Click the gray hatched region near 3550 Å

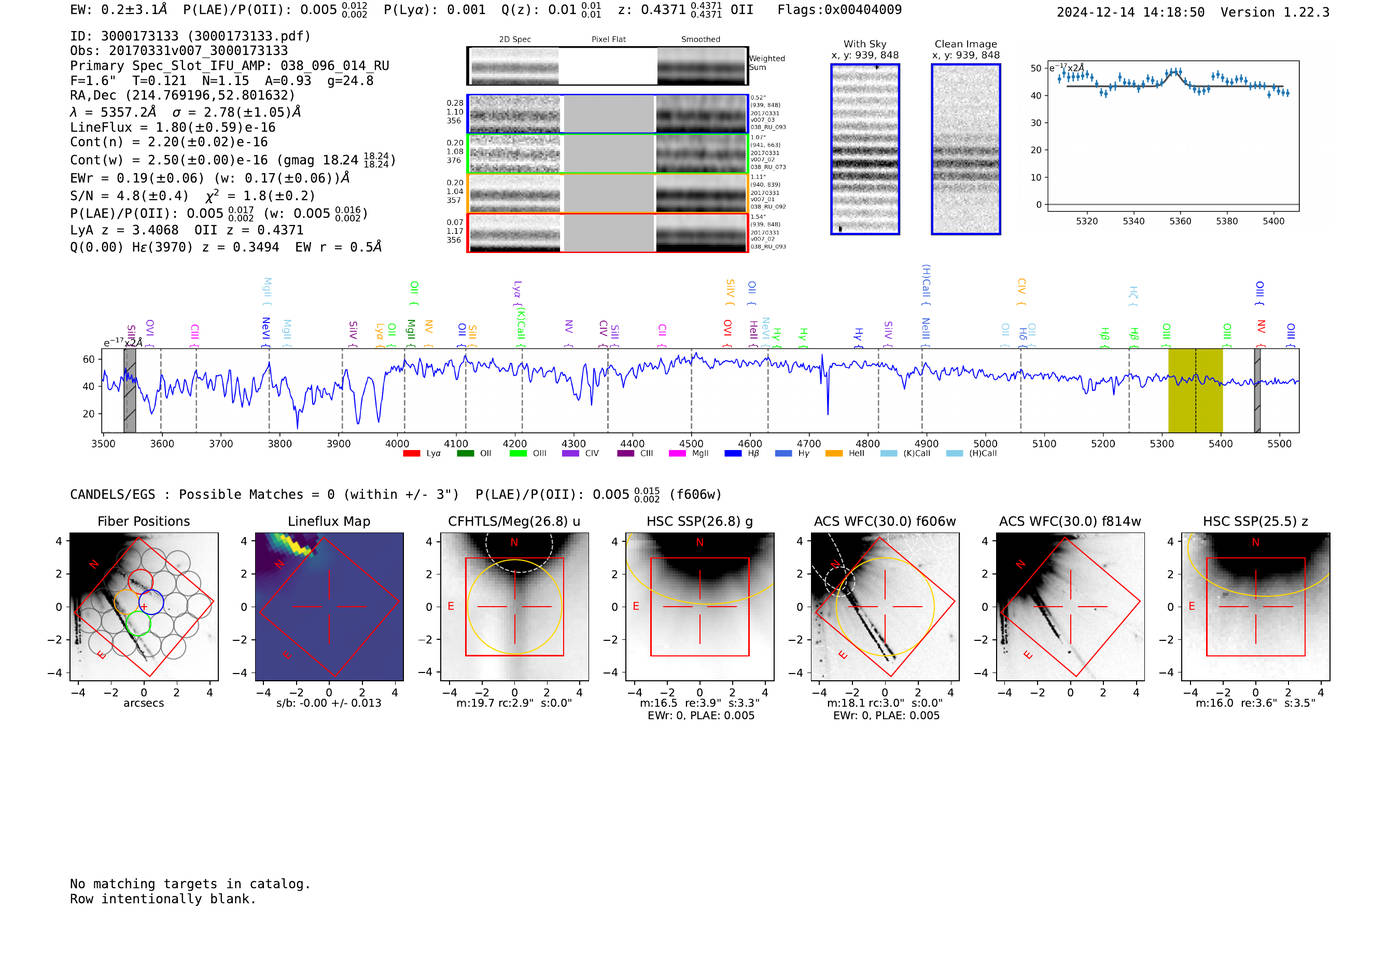(130, 390)
